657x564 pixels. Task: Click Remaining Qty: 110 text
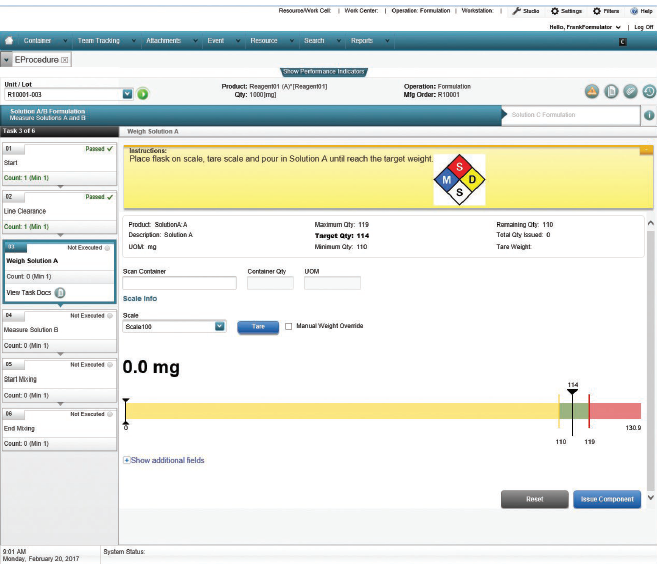click(525, 225)
